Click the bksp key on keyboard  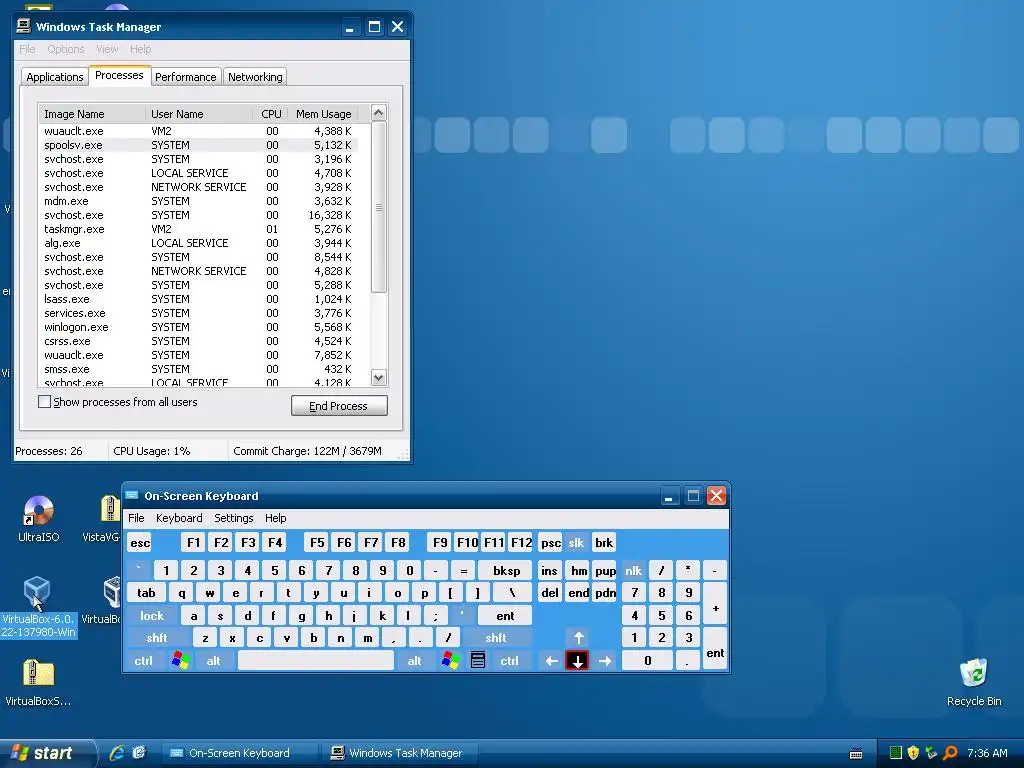[x=506, y=571]
